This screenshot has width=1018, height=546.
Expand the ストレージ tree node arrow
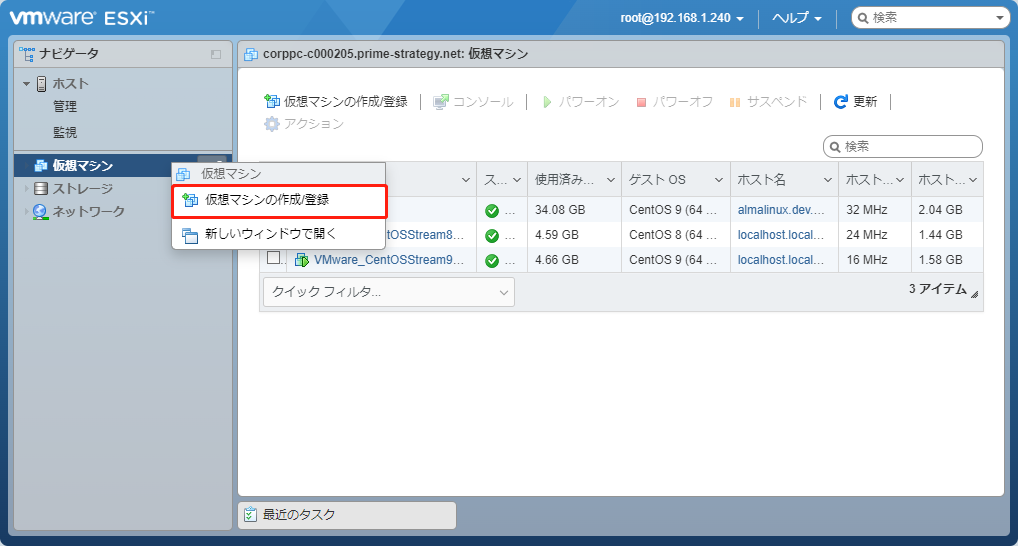[x=27, y=189]
